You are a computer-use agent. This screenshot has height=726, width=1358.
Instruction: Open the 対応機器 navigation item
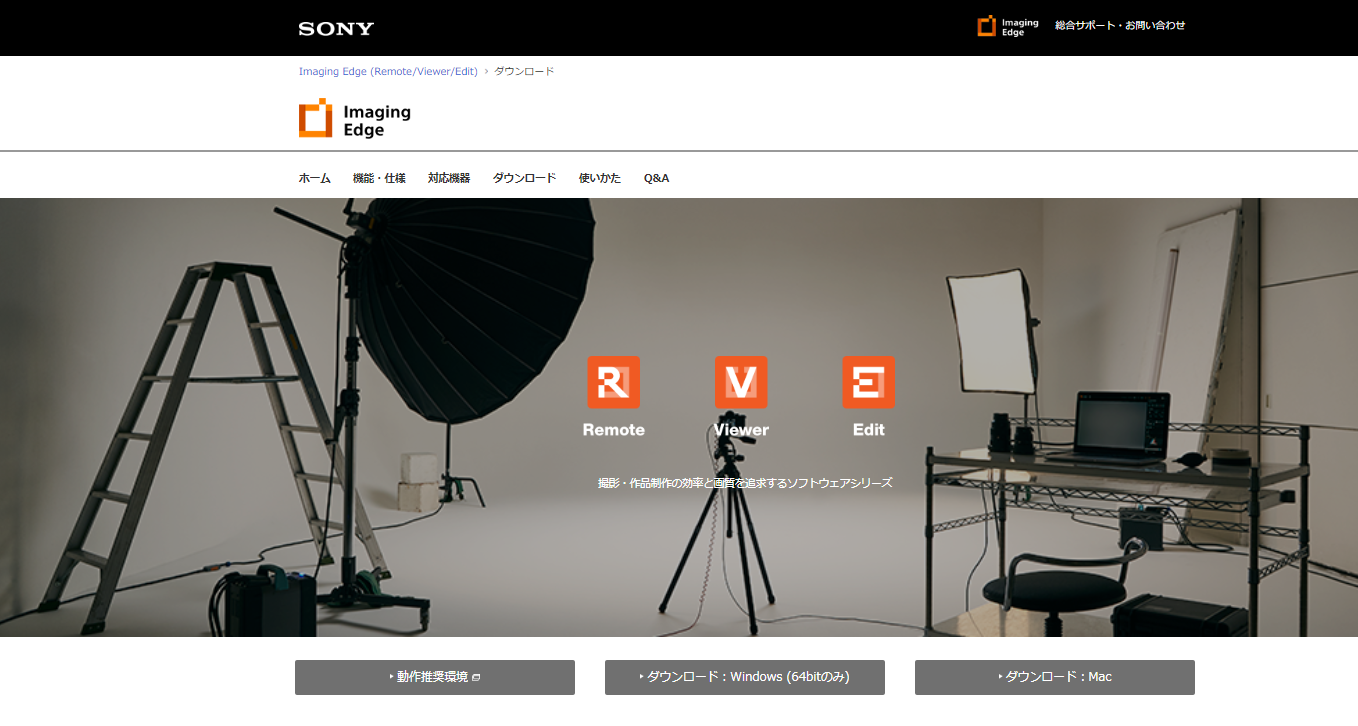pyautogui.click(x=449, y=178)
